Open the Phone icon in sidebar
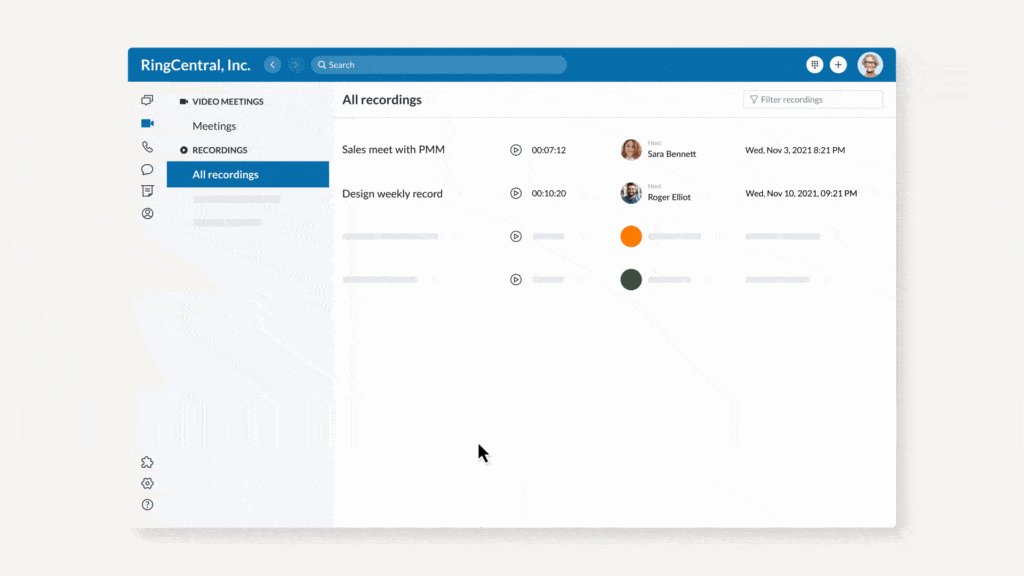Viewport: 1024px width, 576px height. click(x=147, y=146)
